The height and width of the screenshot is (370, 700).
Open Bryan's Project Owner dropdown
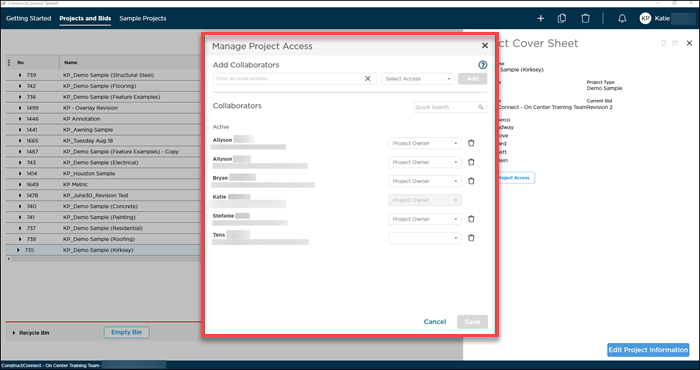425,181
